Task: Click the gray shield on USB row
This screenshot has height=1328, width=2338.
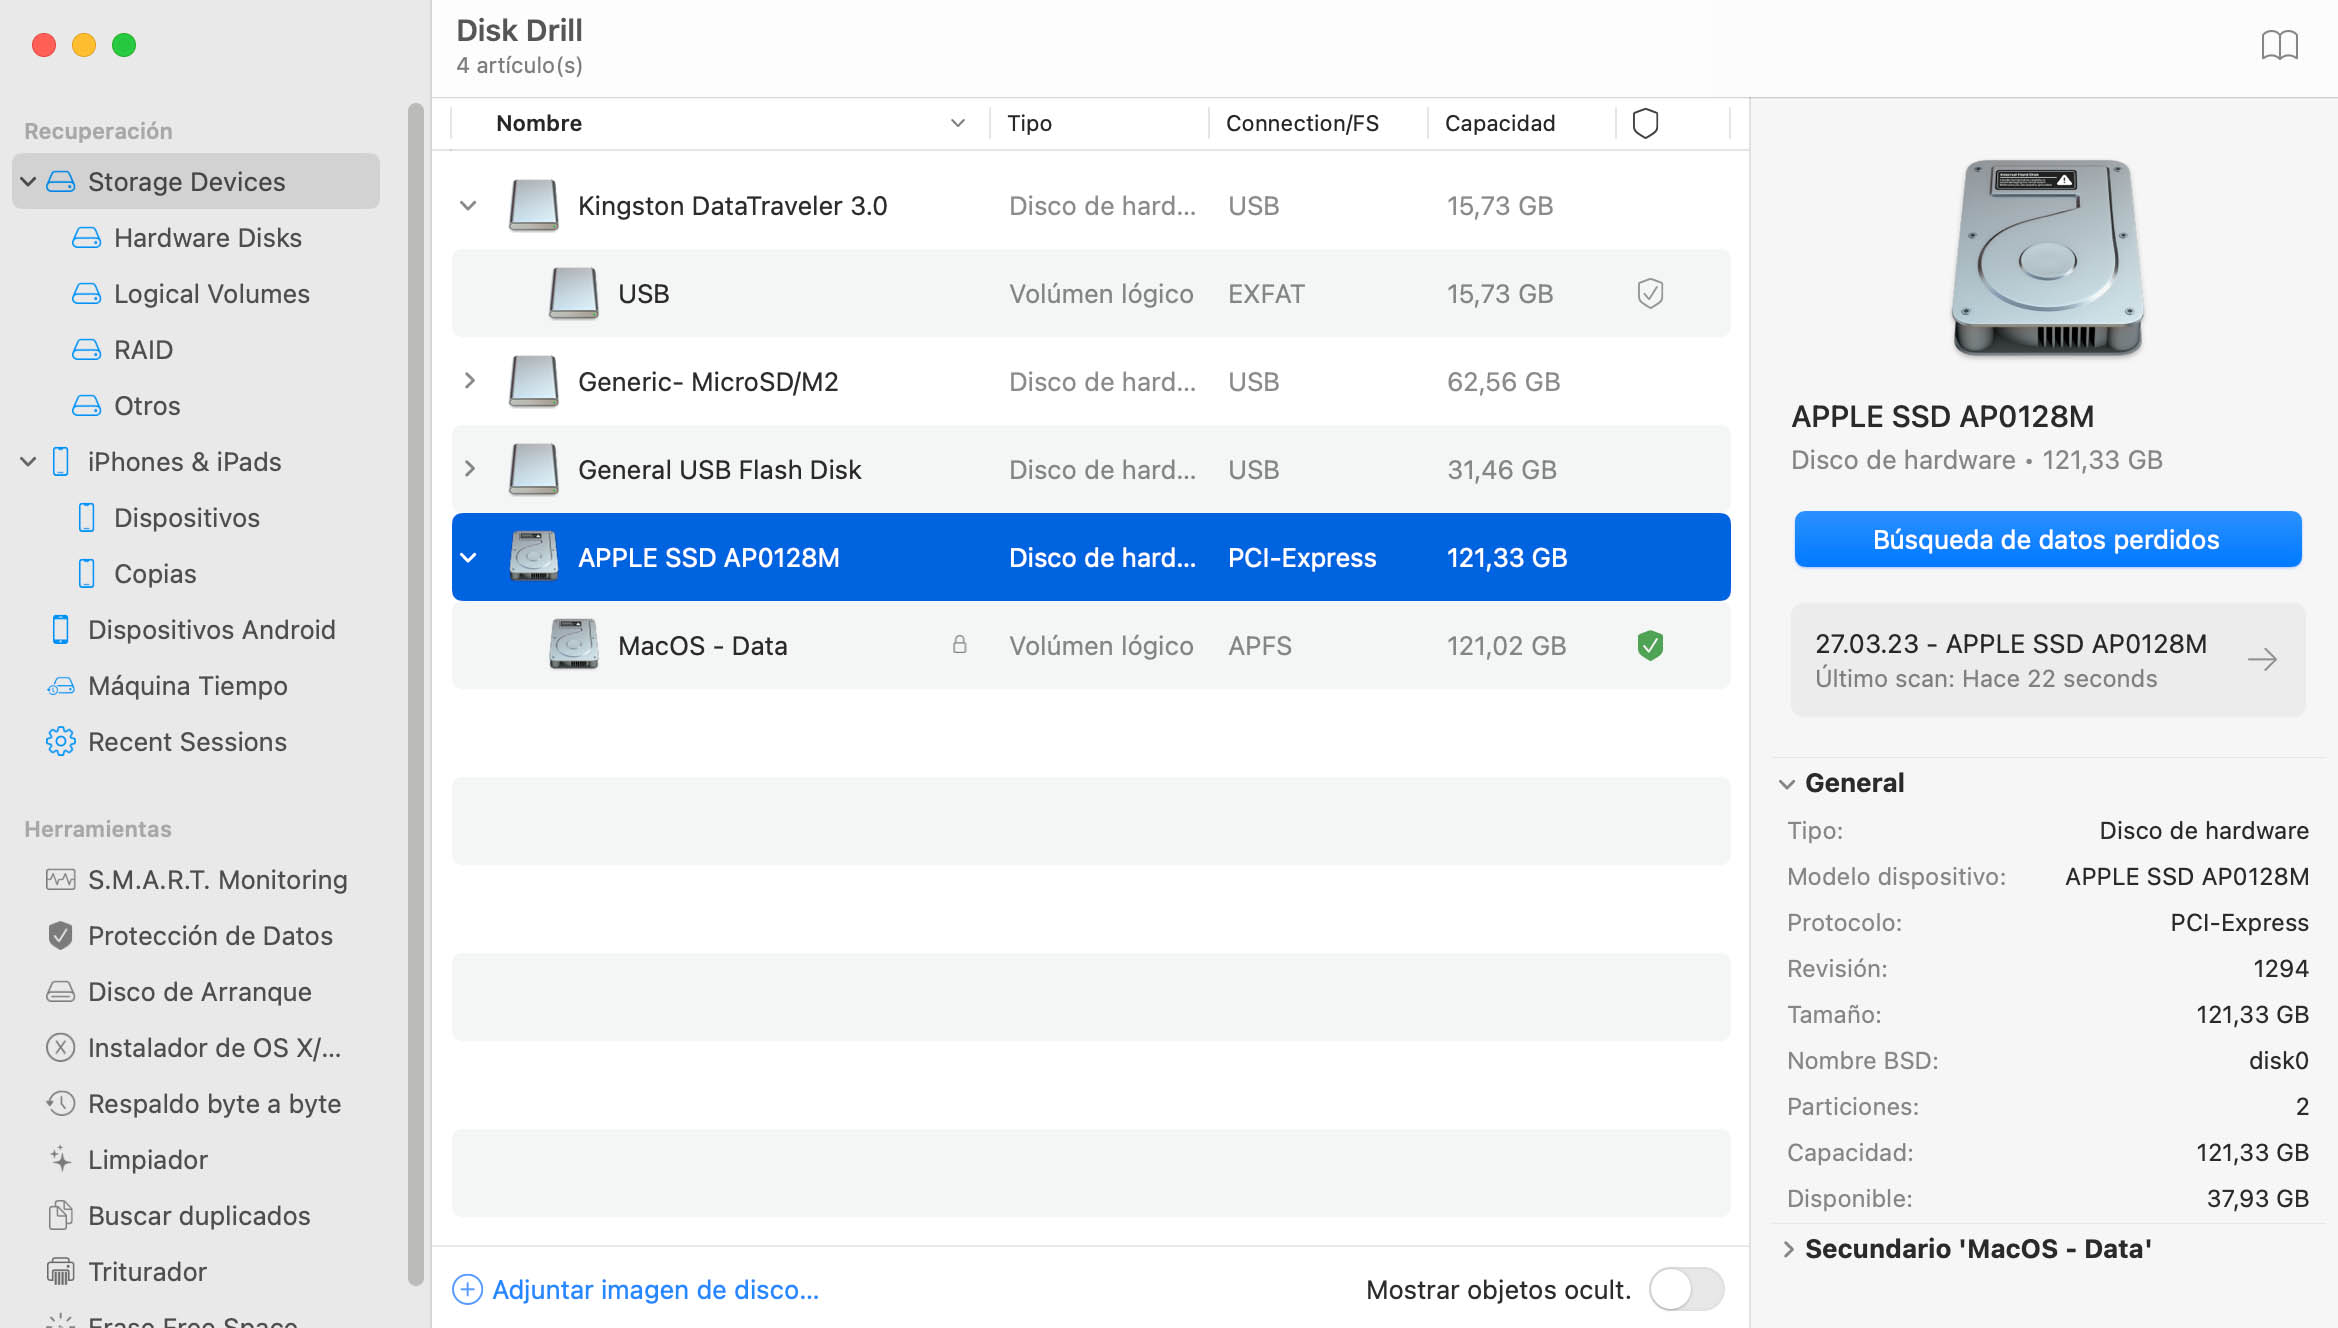Action: 1650,293
